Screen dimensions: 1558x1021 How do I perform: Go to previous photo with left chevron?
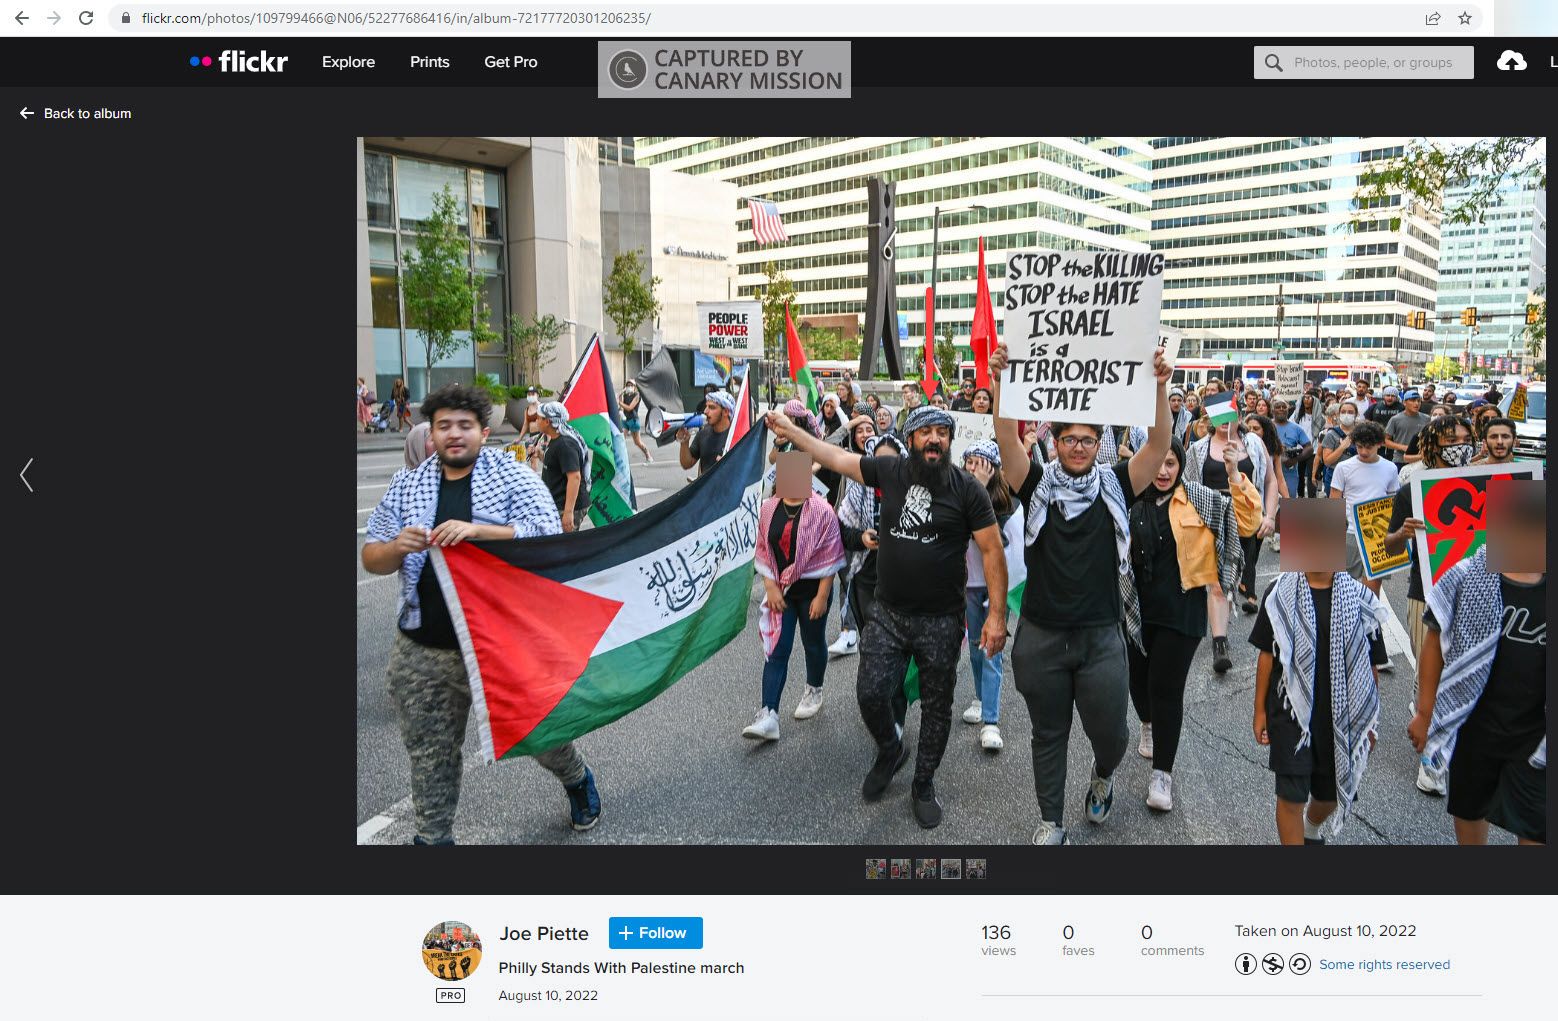[27, 475]
